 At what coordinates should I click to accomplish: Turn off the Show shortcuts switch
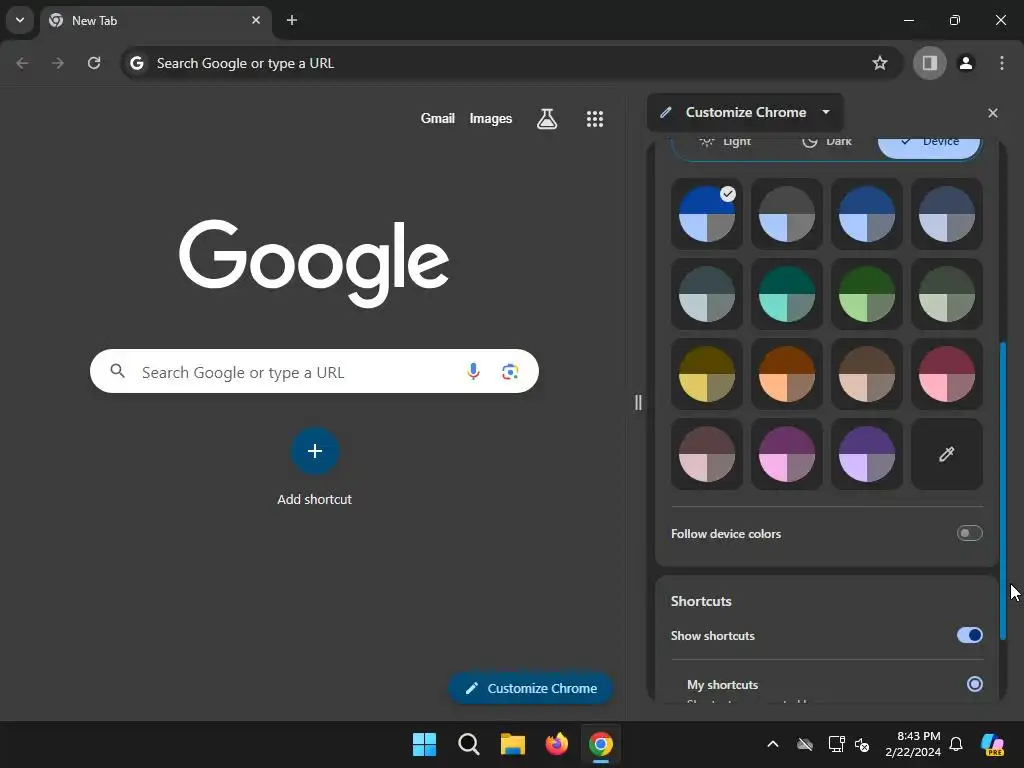click(969, 635)
